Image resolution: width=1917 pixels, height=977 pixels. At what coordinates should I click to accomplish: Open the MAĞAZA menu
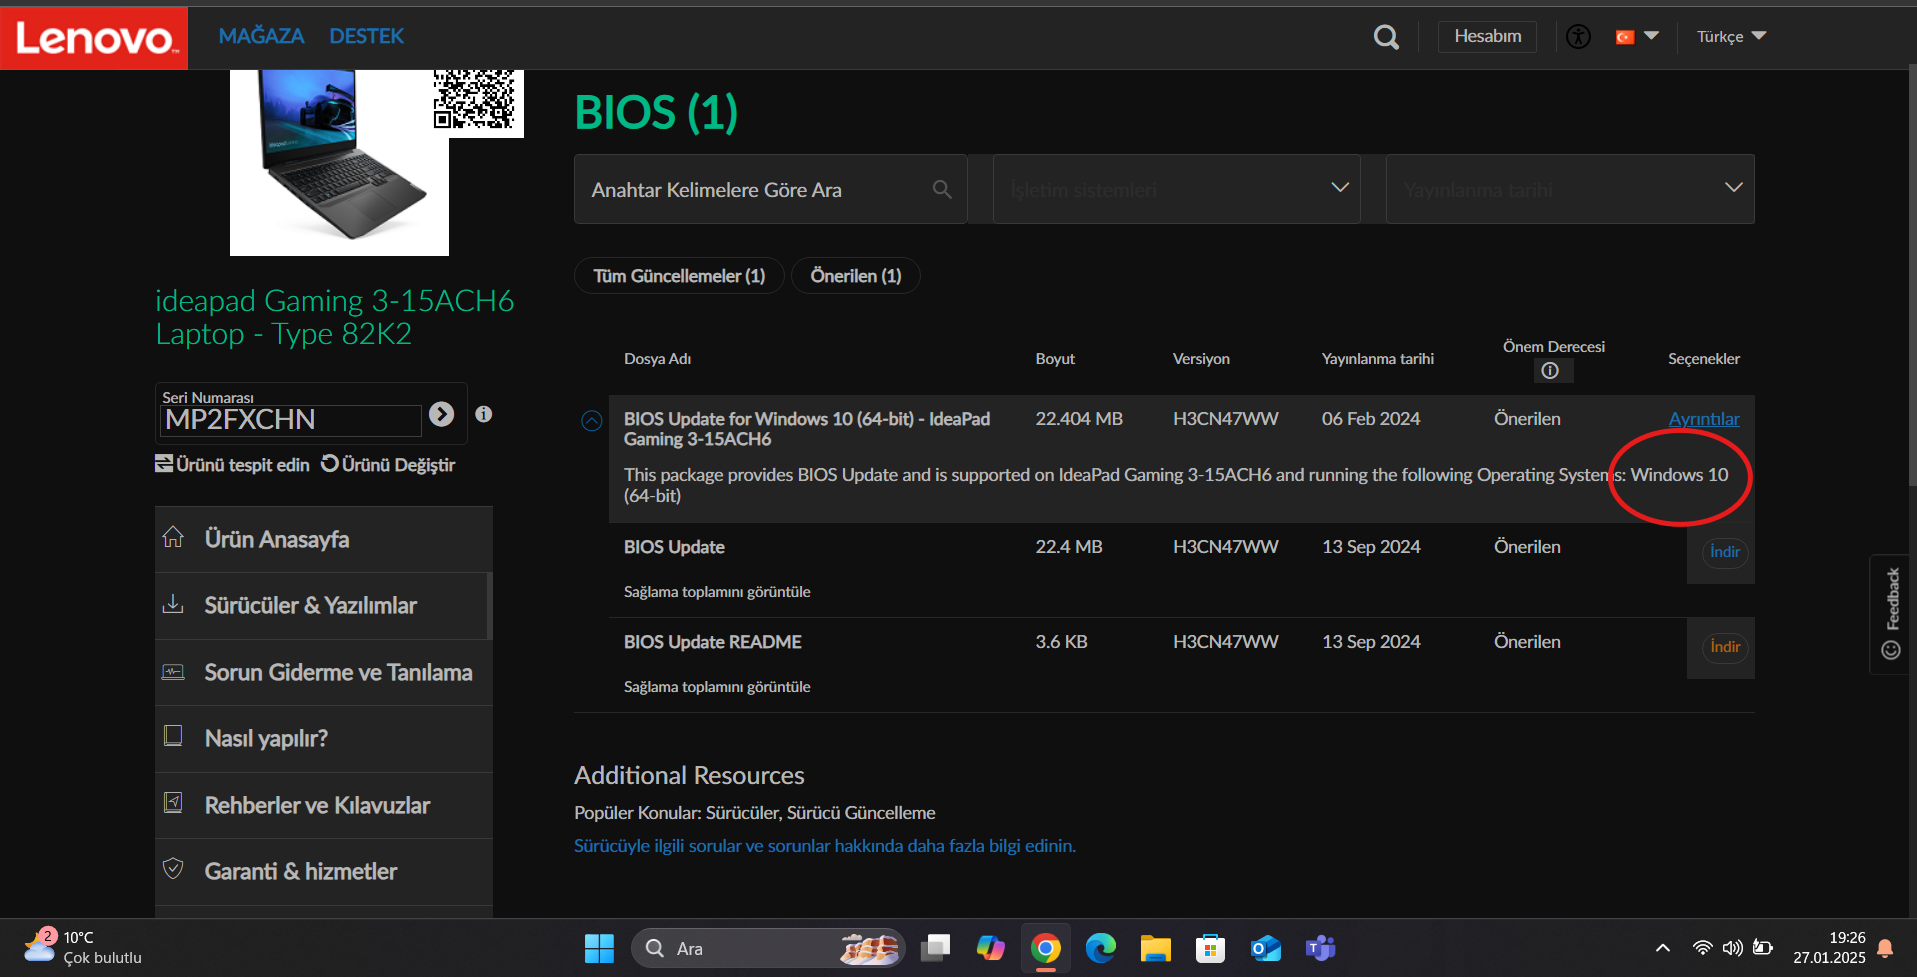(261, 36)
